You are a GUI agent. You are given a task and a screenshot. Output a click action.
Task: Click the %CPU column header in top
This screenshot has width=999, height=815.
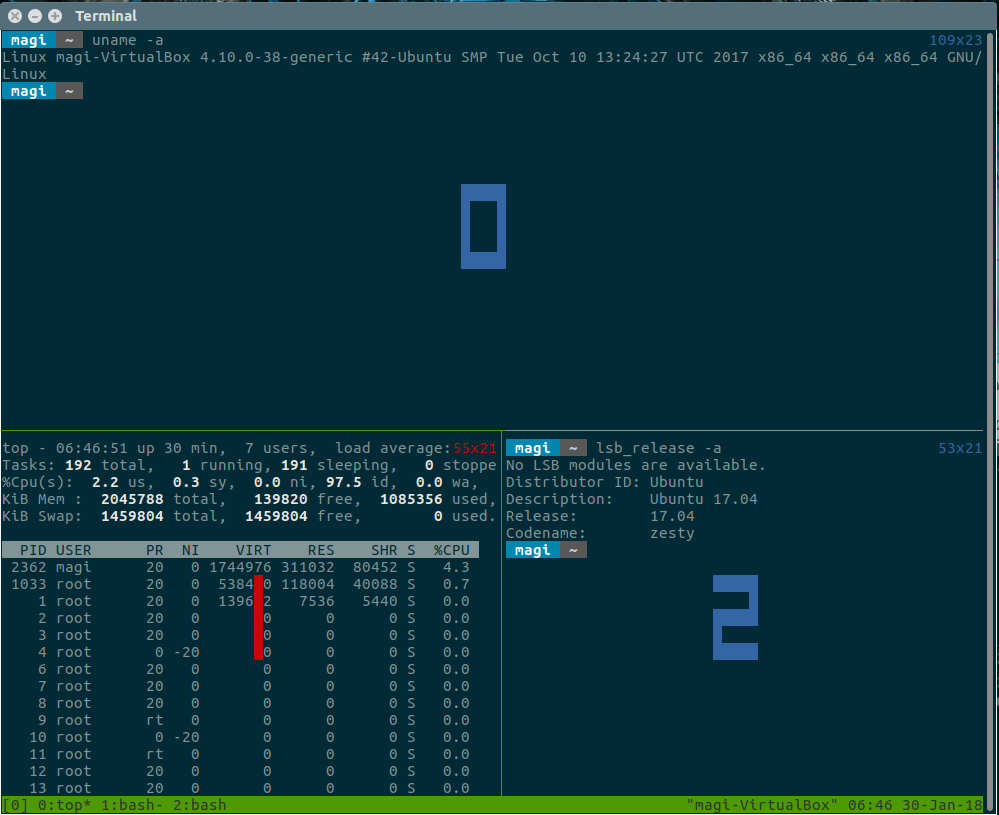pos(451,550)
